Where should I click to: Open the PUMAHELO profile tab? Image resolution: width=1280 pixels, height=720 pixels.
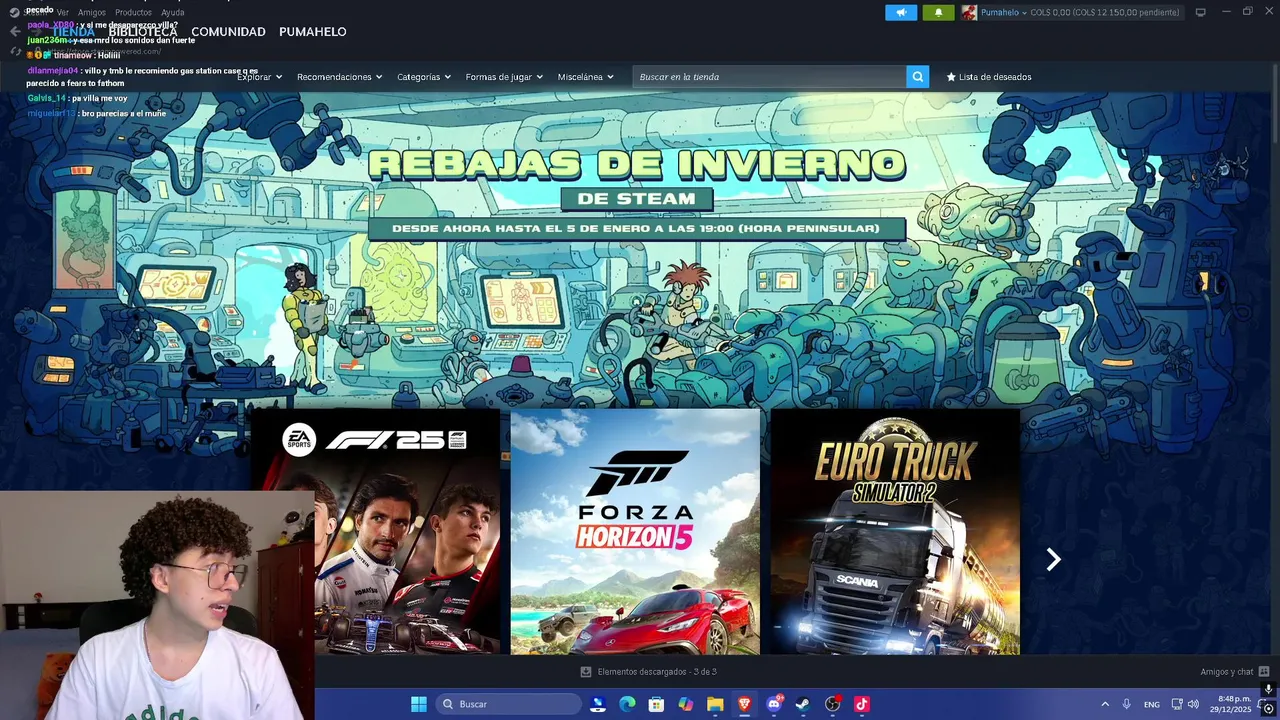click(313, 32)
